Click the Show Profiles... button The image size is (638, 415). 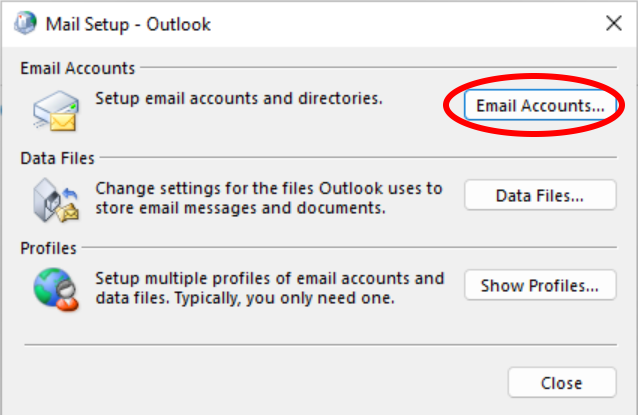[x=540, y=285]
